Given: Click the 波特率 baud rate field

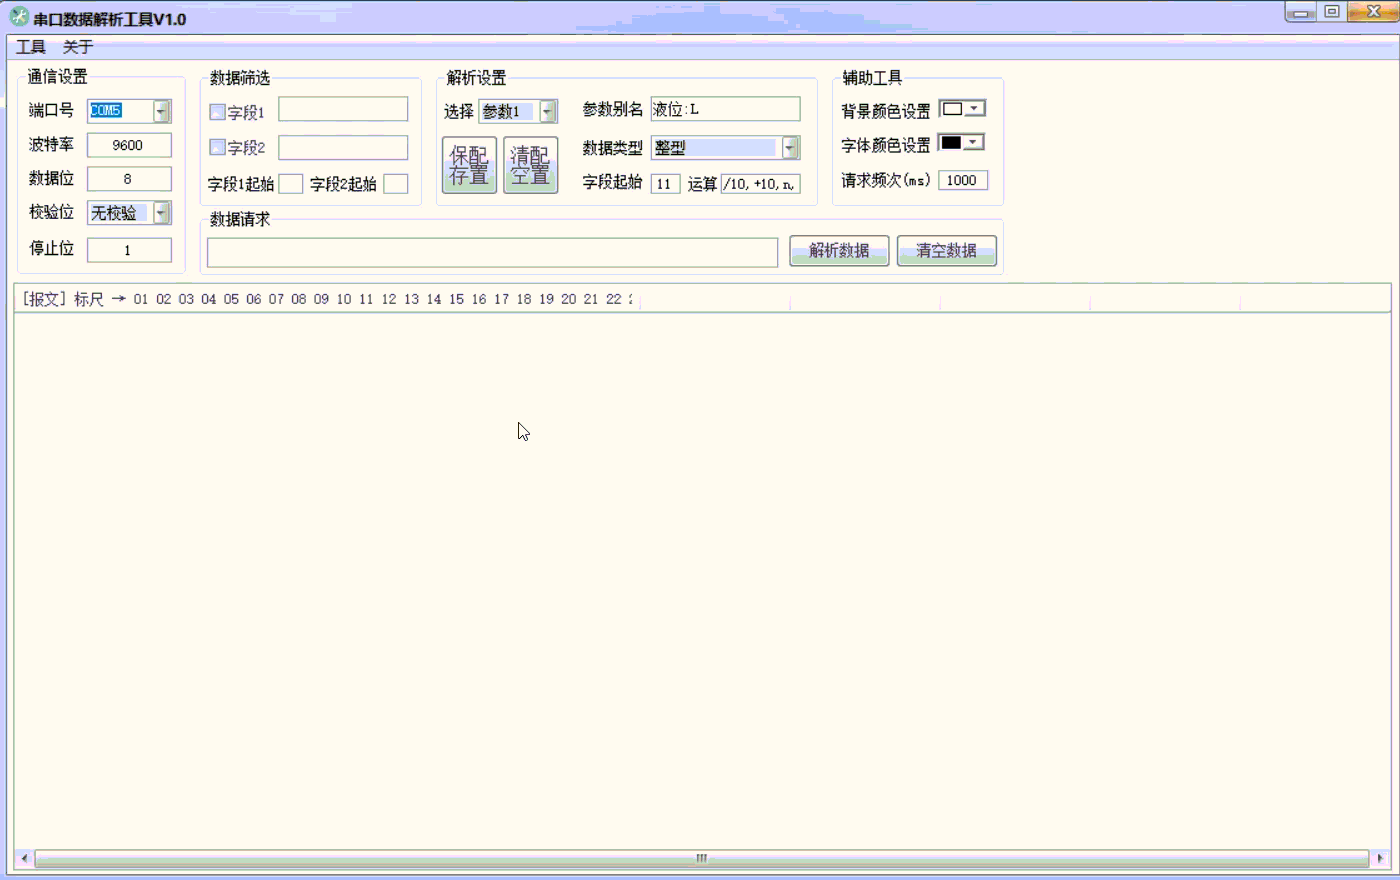Looking at the screenshot, I should (129, 145).
